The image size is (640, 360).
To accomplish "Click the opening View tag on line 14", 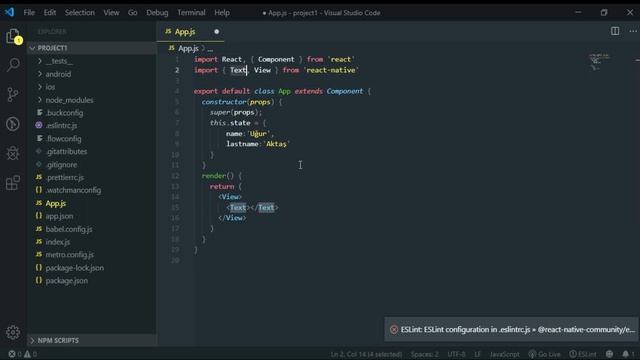I will [x=230, y=197].
